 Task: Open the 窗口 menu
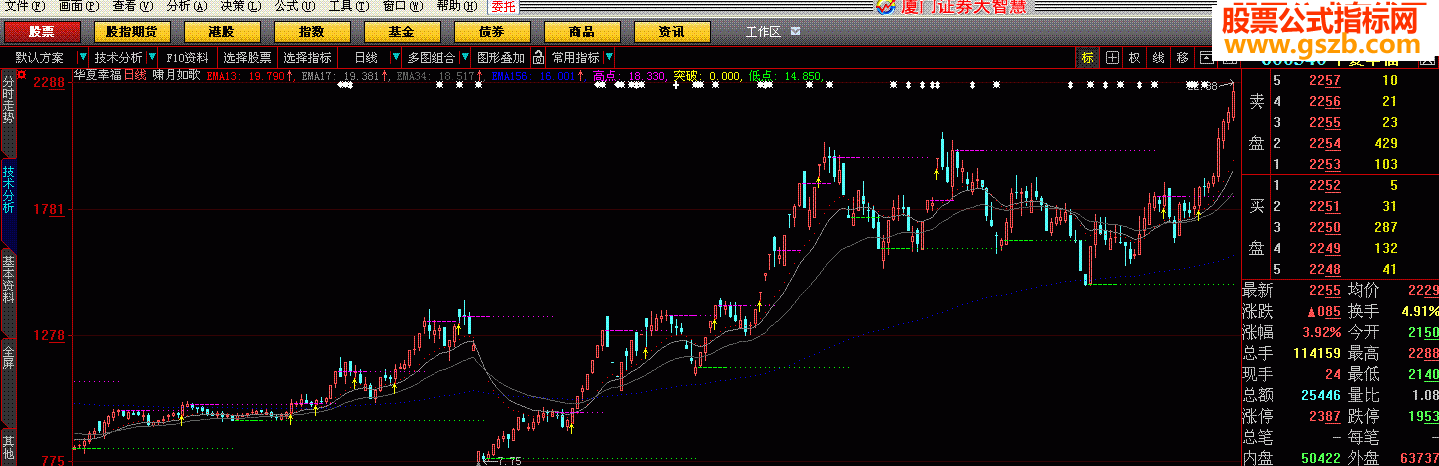(403, 6)
